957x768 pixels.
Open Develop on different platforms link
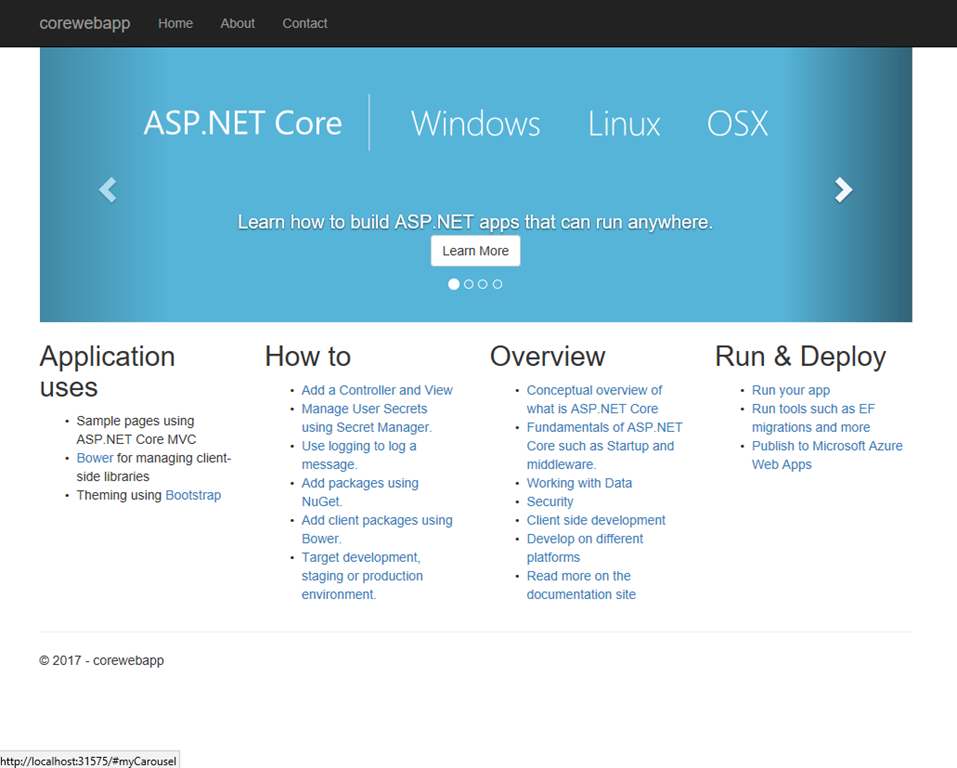(x=585, y=548)
